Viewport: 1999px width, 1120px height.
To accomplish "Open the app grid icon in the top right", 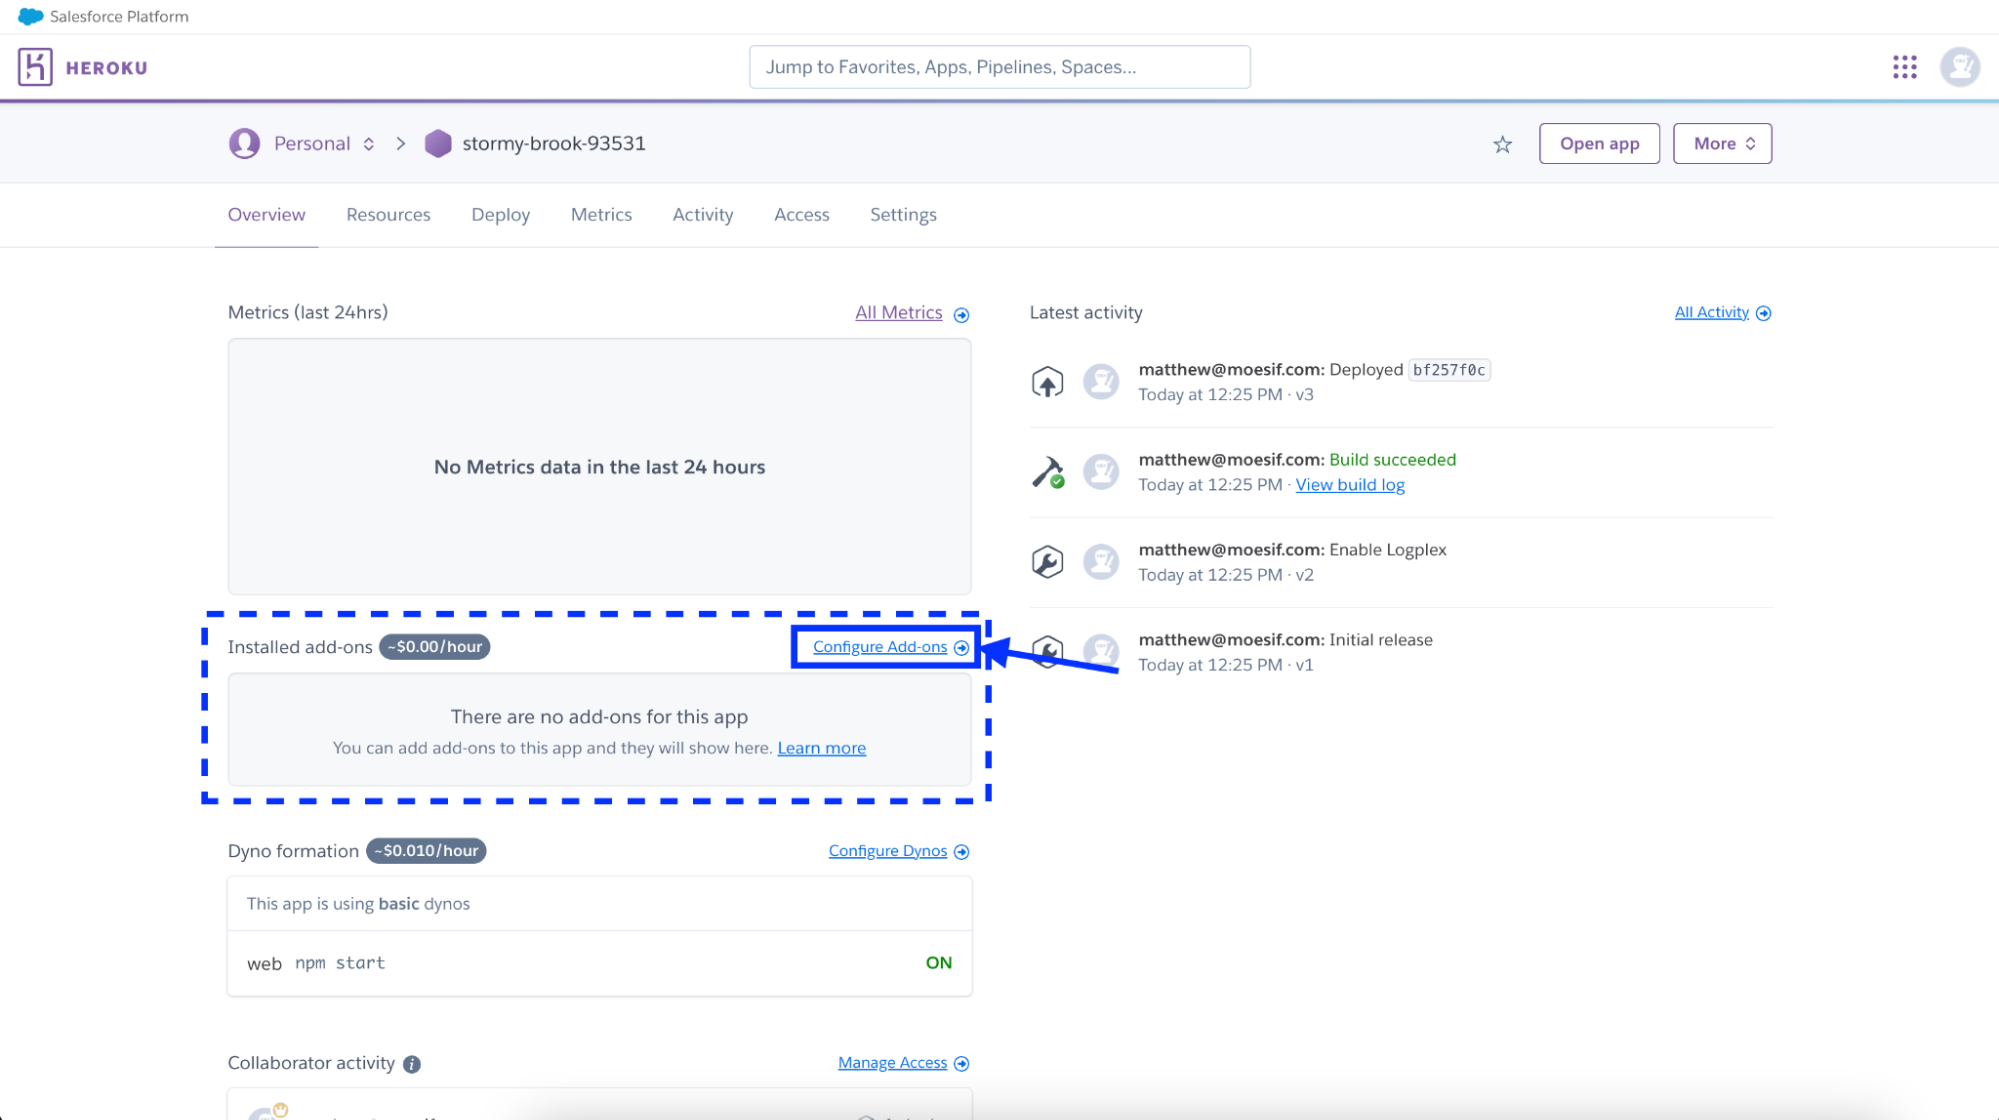I will (1904, 66).
